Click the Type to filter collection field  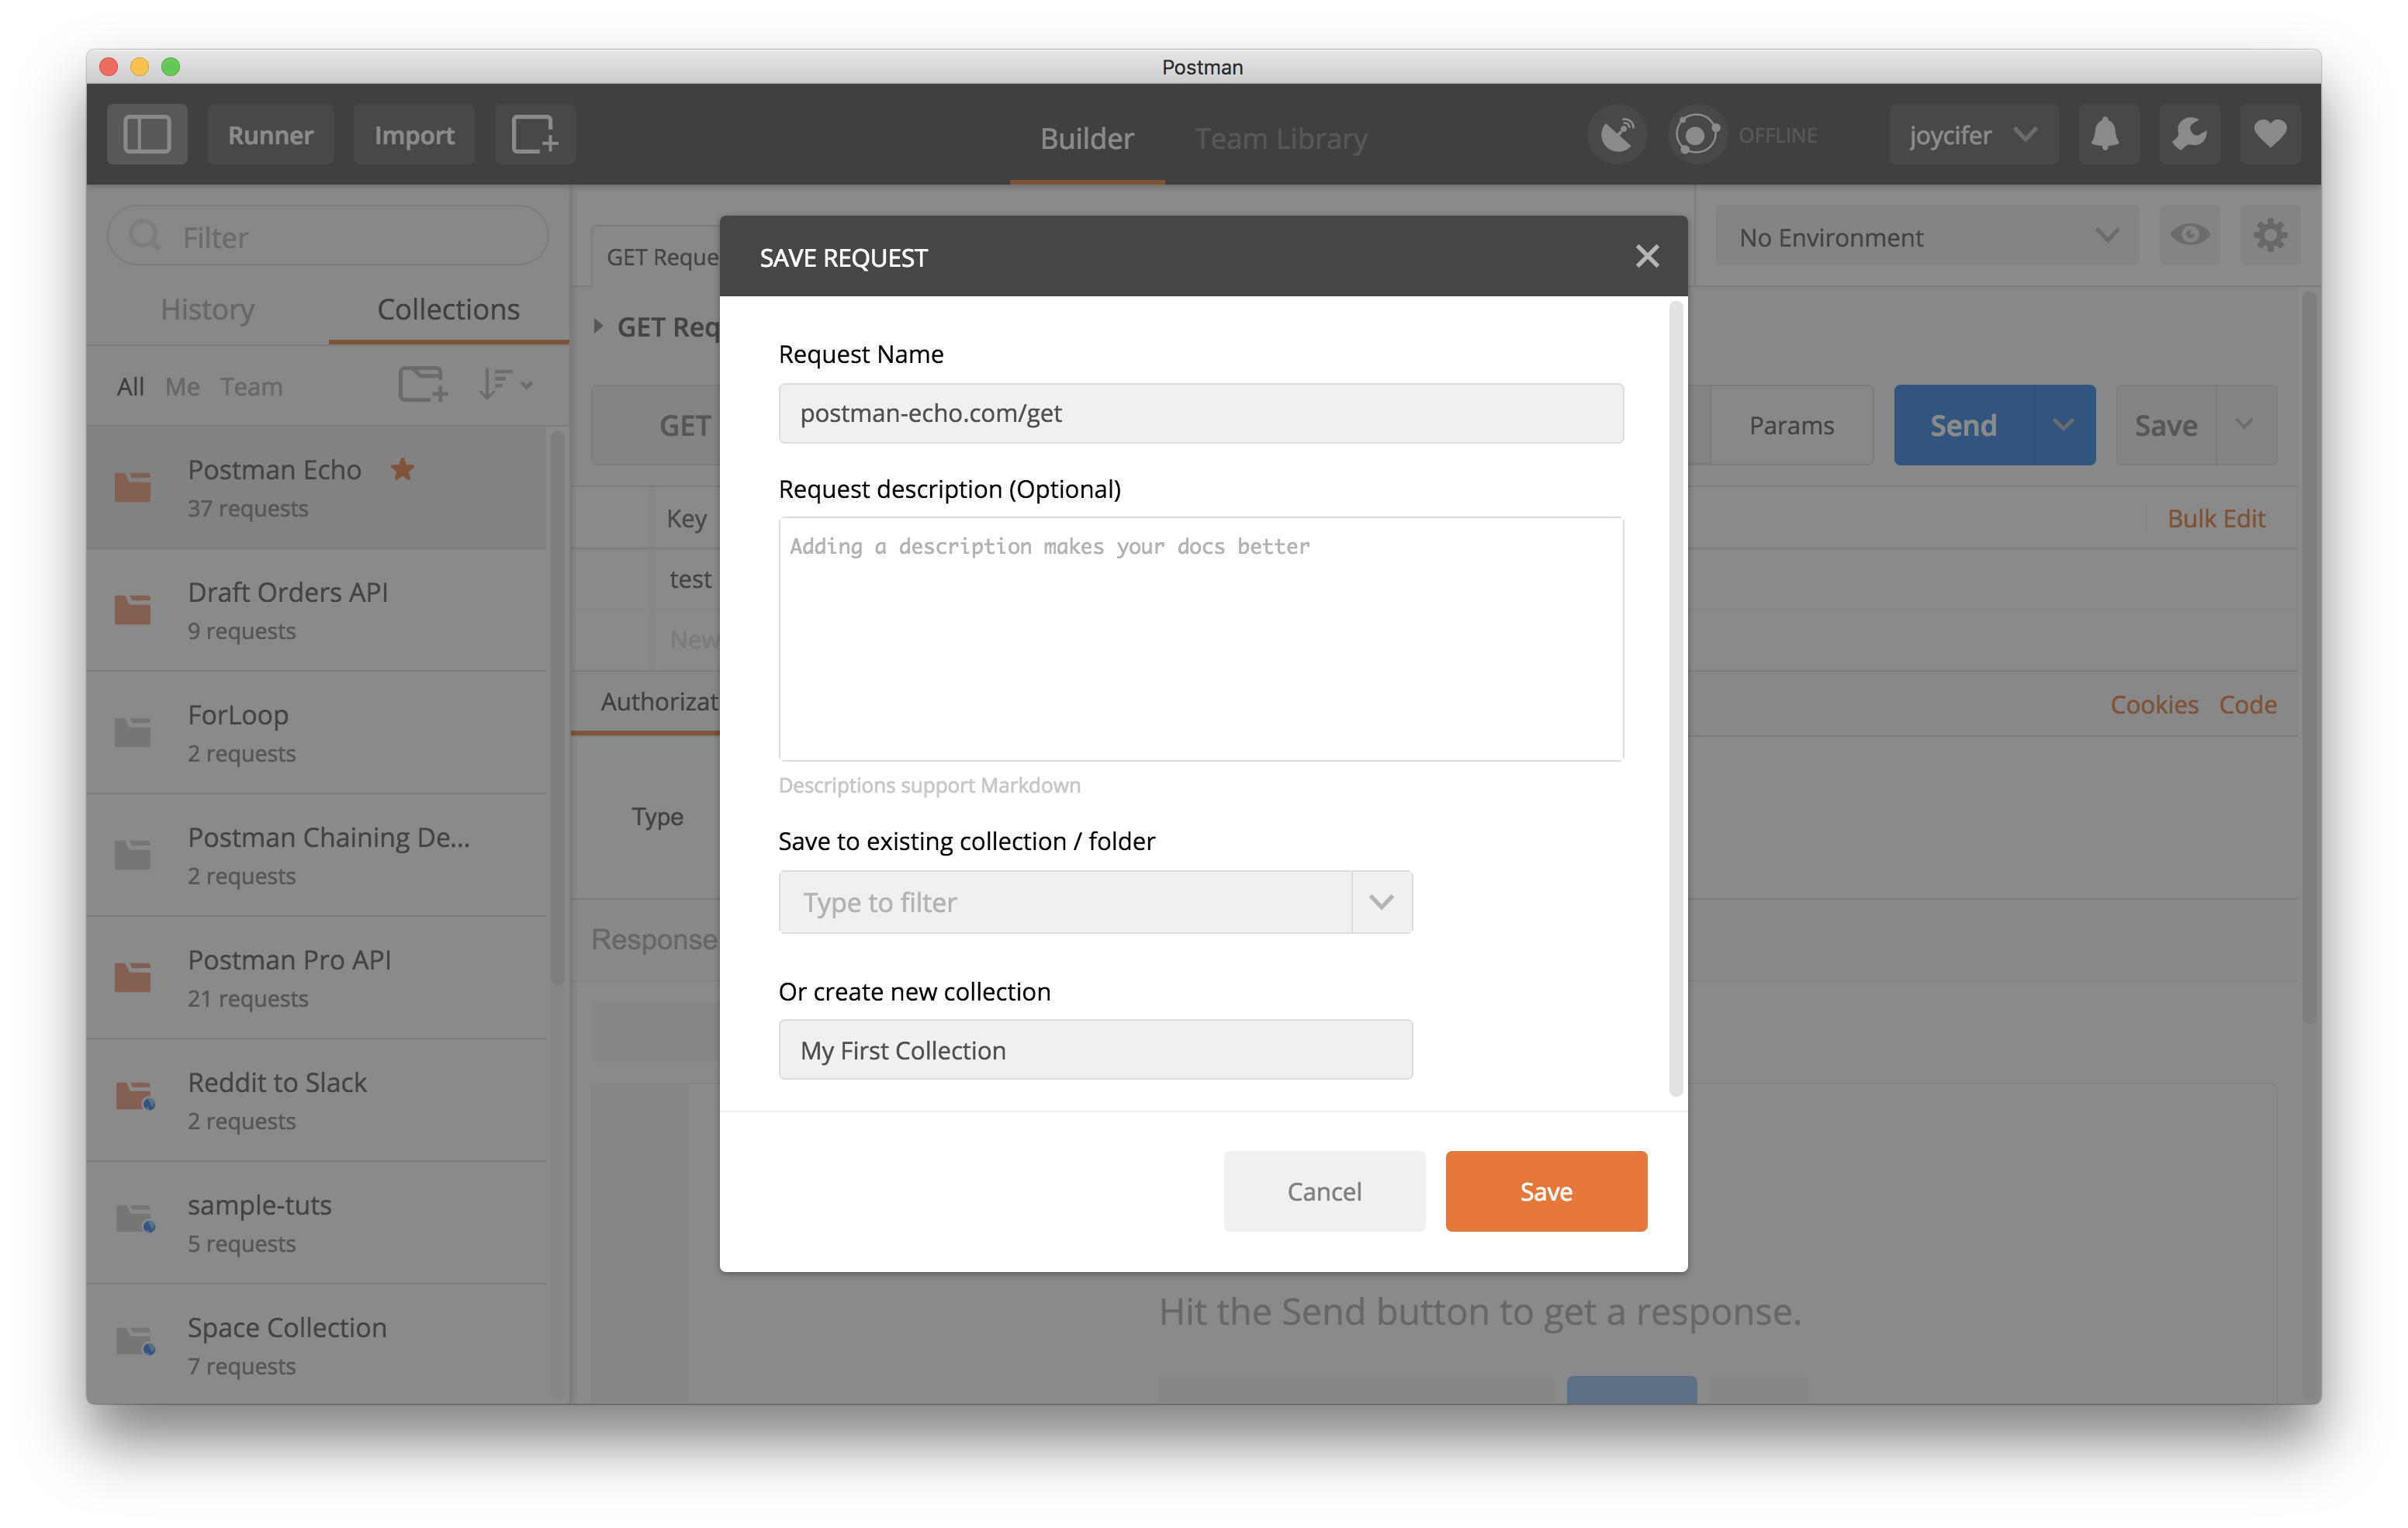(x=1065, y=902)
